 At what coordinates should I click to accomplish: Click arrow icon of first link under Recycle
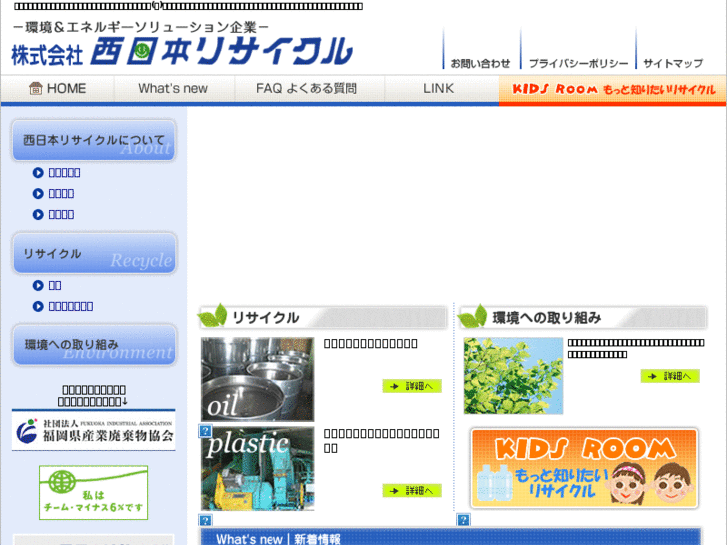tap(38, 285)
